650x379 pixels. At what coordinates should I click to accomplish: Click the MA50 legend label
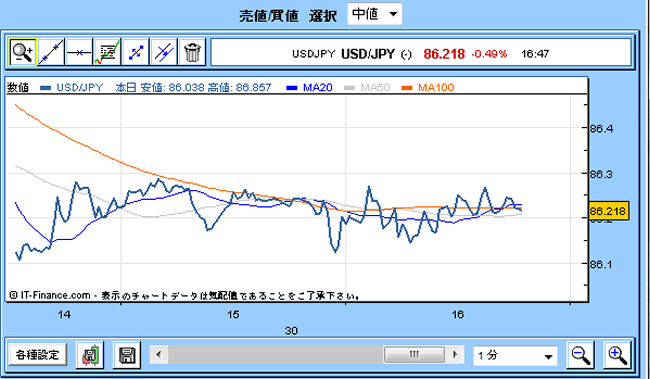click(x=375, y=87)
